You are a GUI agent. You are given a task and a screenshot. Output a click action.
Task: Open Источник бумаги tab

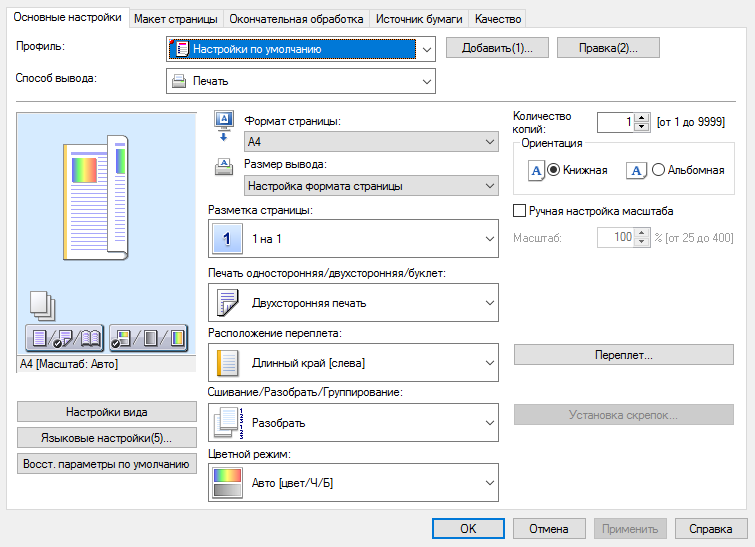tap(419, 19)
